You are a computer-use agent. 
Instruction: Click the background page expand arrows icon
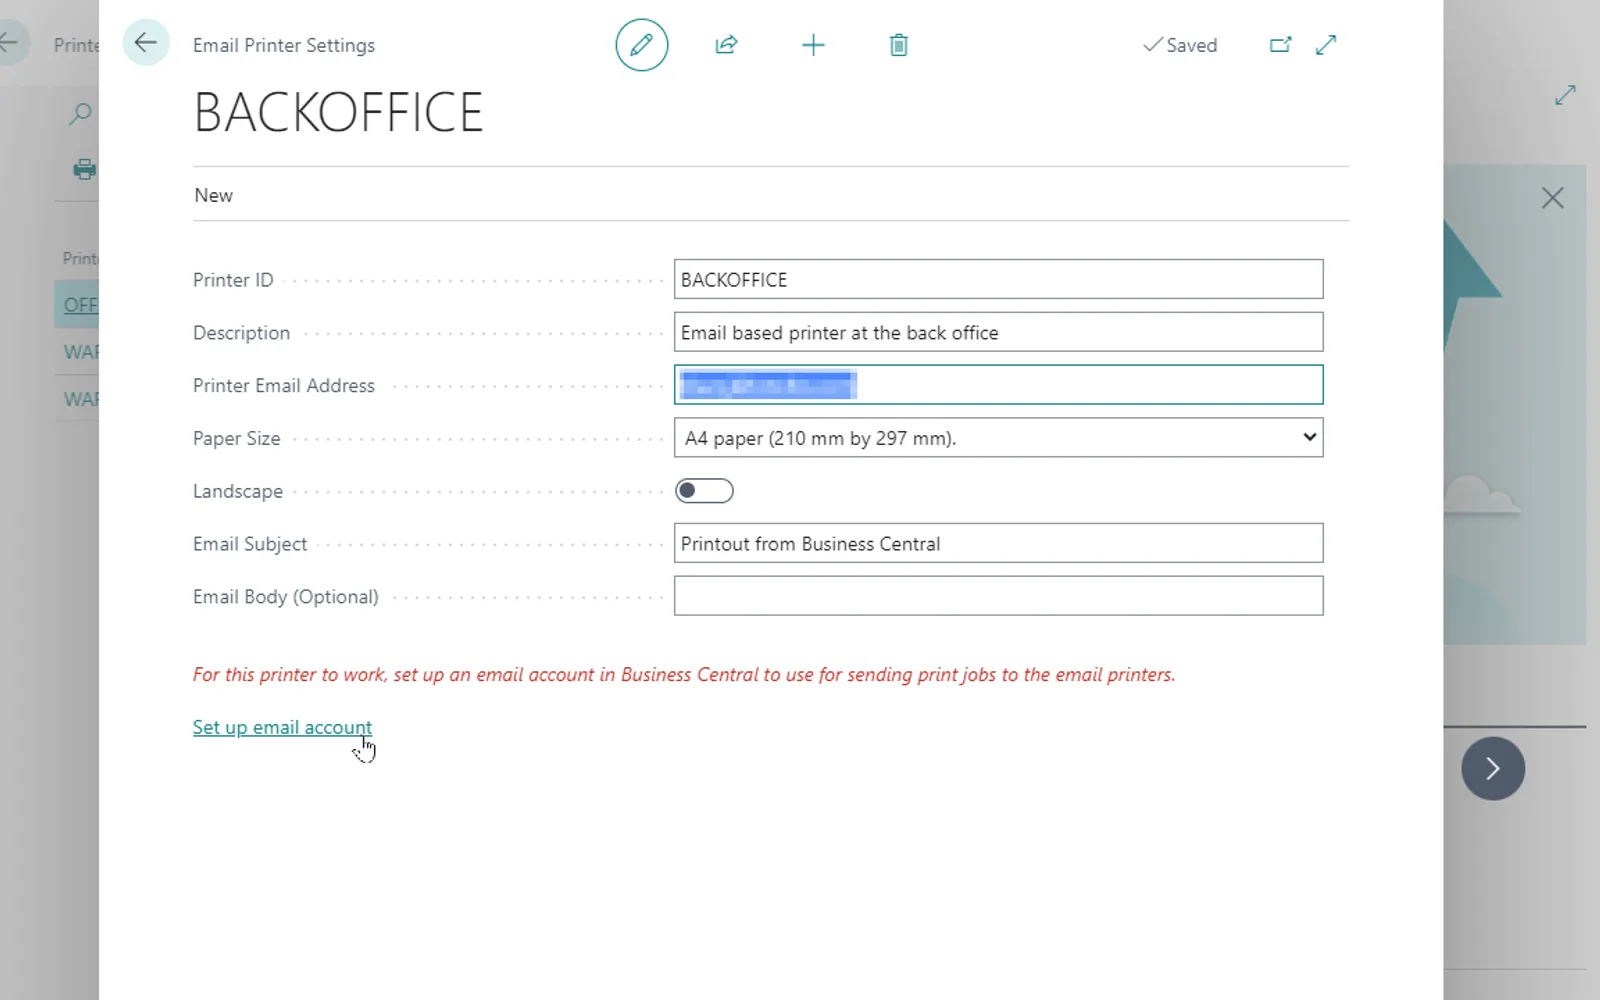coord(1565,95)
